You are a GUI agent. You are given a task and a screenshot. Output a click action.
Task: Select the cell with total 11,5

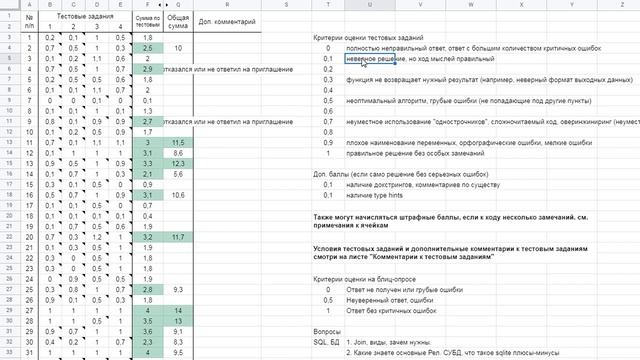[178, 142]
